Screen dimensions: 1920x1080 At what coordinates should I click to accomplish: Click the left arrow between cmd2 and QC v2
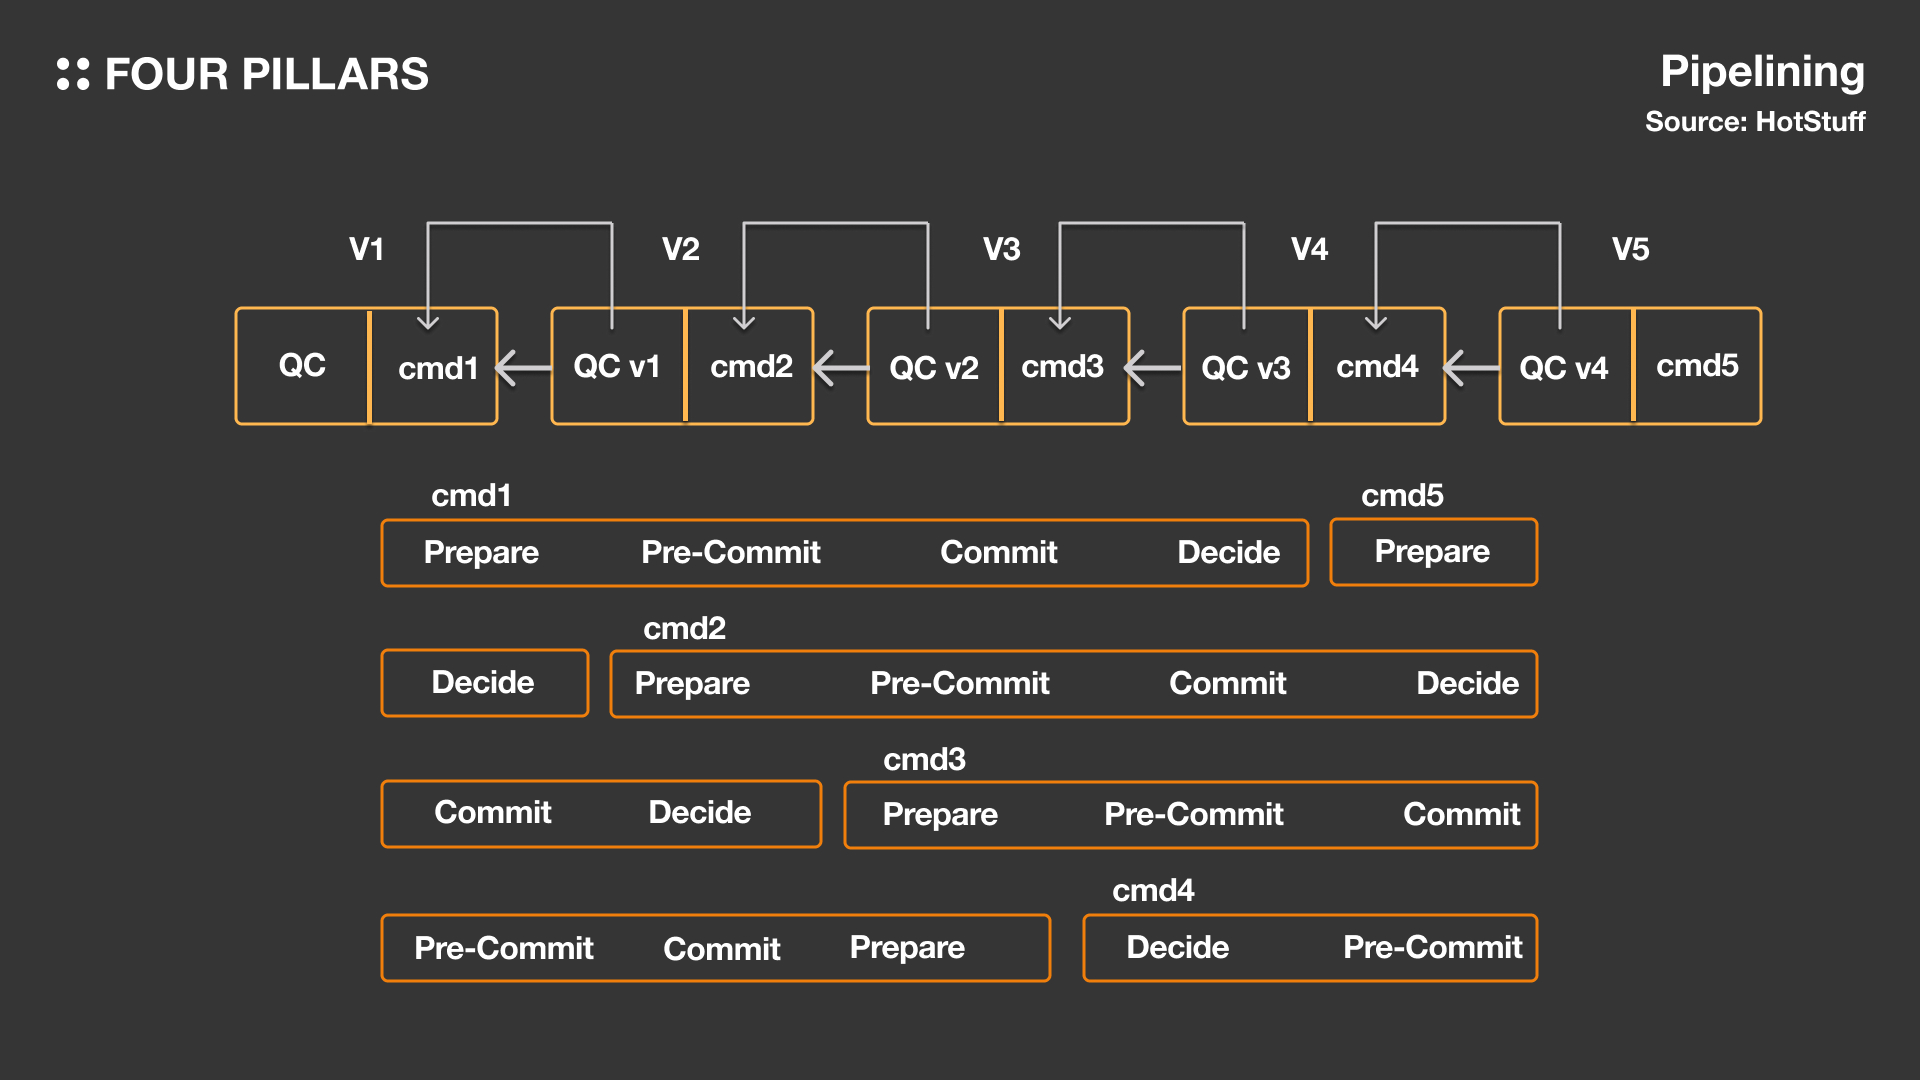840,368
